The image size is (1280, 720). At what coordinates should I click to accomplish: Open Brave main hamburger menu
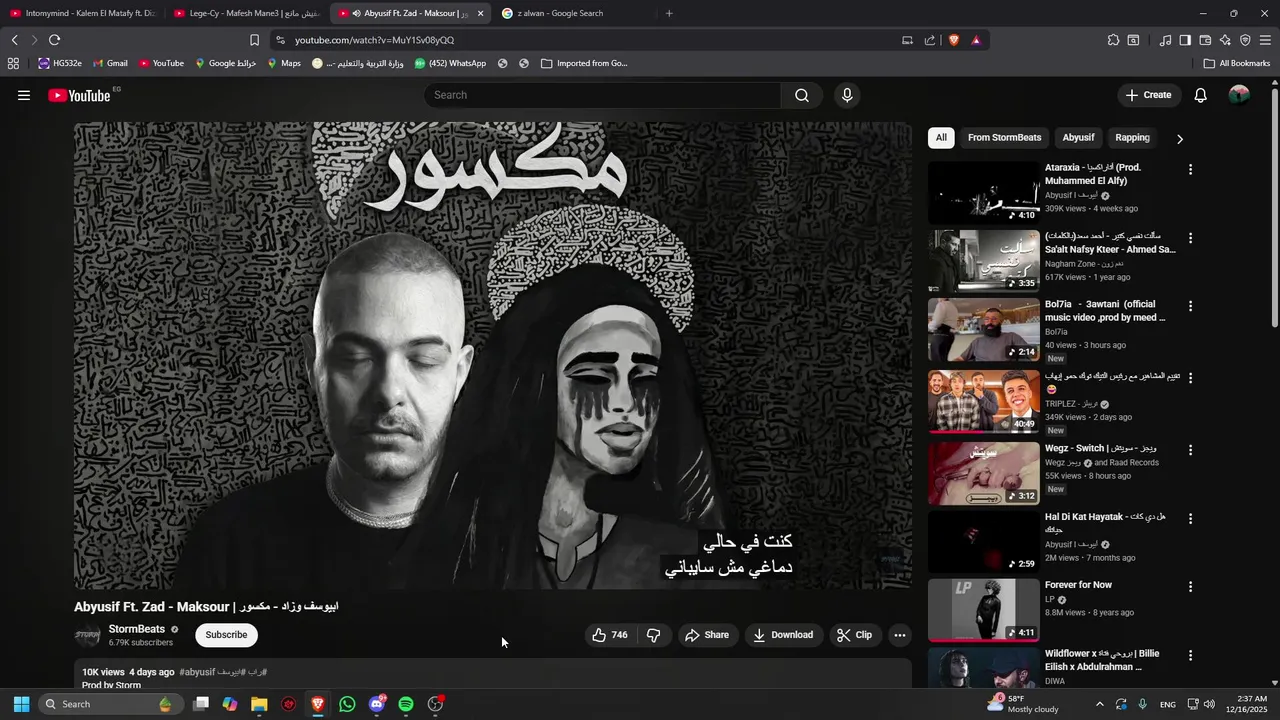pos(1265,40)
